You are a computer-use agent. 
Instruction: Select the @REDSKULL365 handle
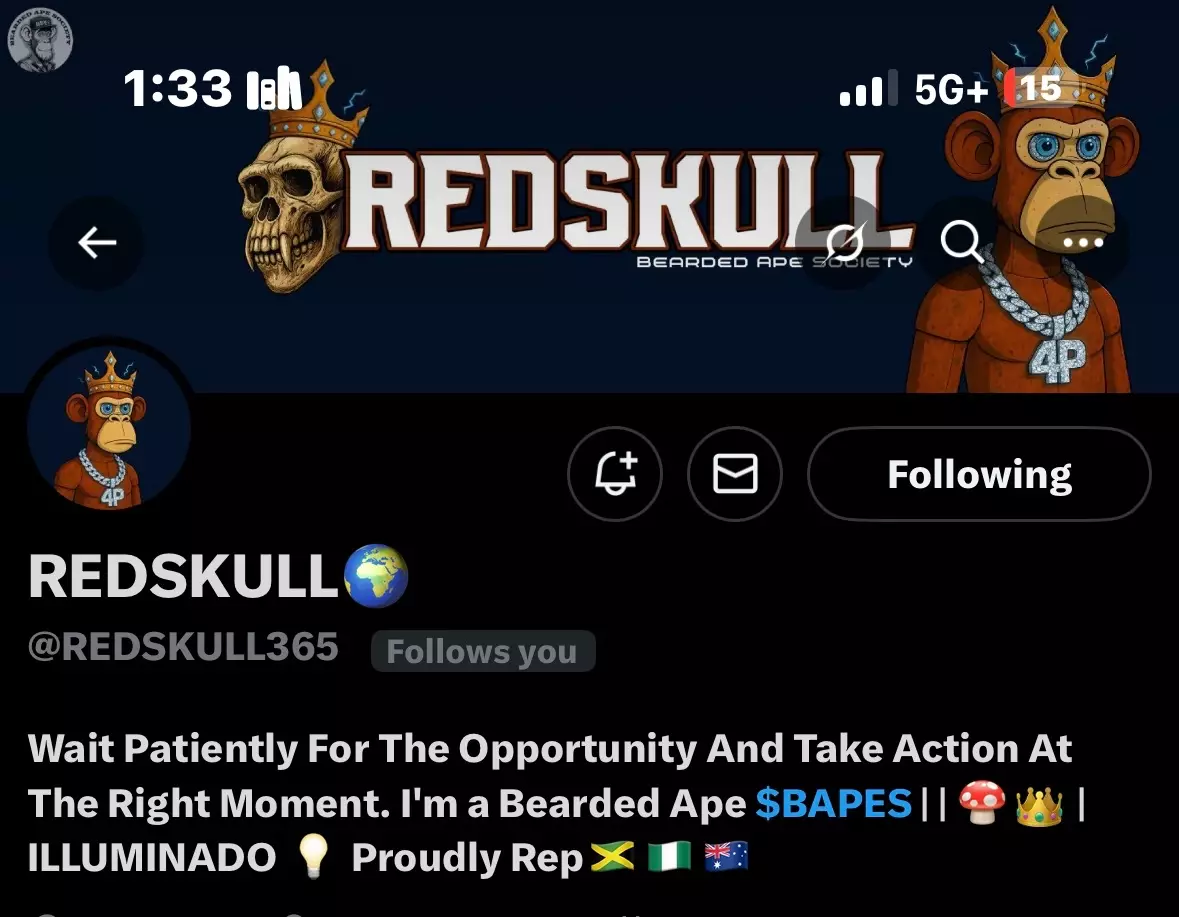(x=183, y=647)
